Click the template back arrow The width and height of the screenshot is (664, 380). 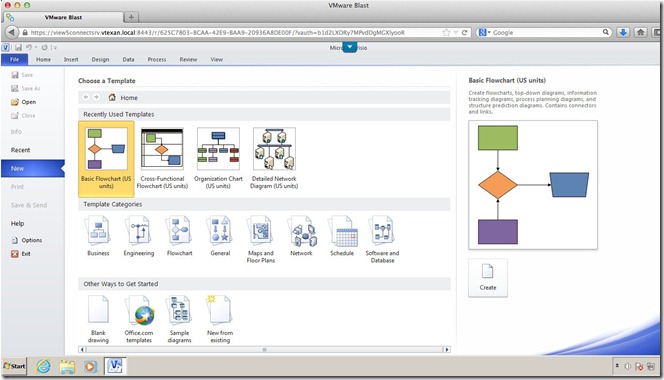pos(86,97)
